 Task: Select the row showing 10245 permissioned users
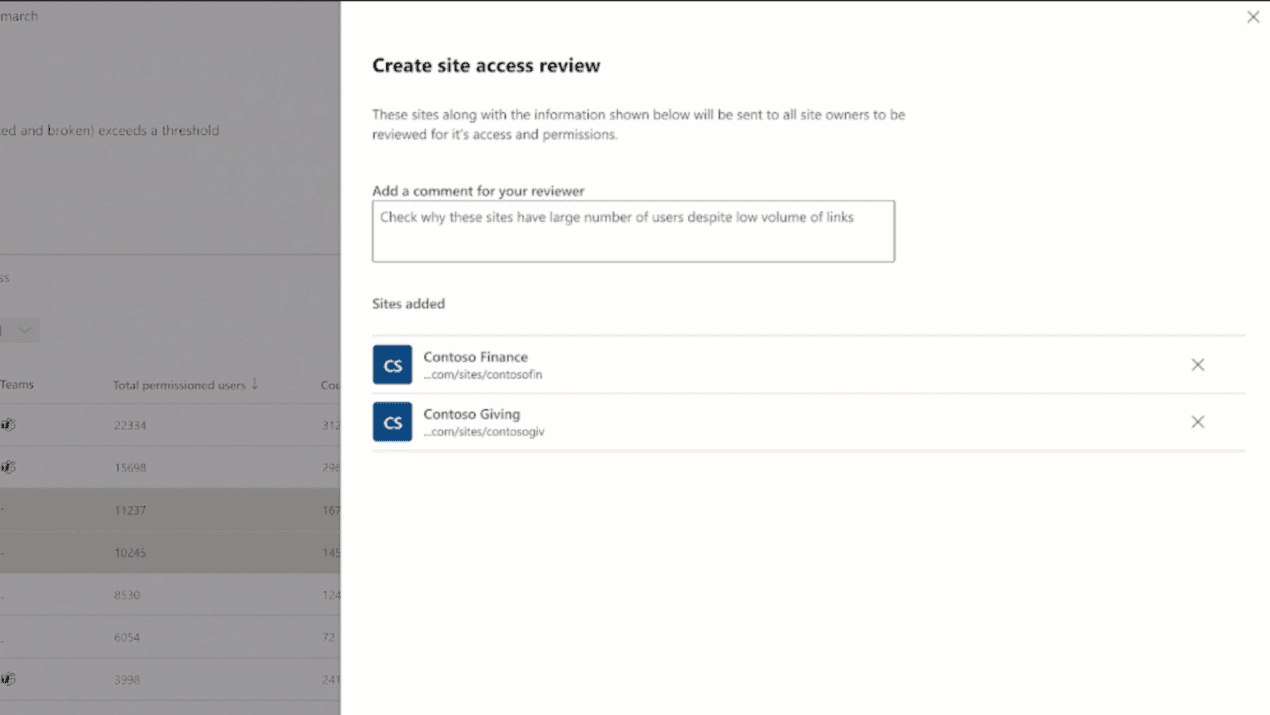coord(170,551)
